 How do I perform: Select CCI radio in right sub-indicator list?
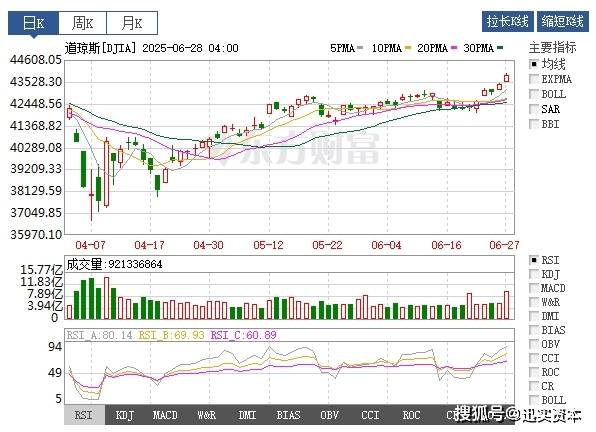tap(534, 358)
